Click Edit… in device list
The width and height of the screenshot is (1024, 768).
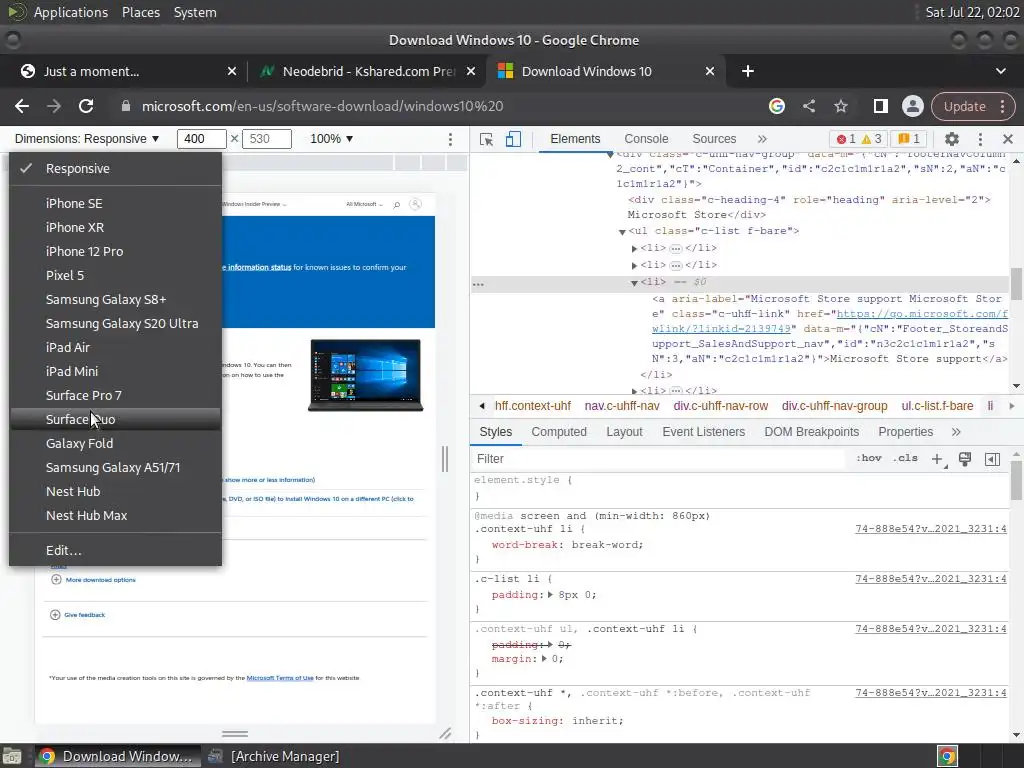tap(116, 551)
